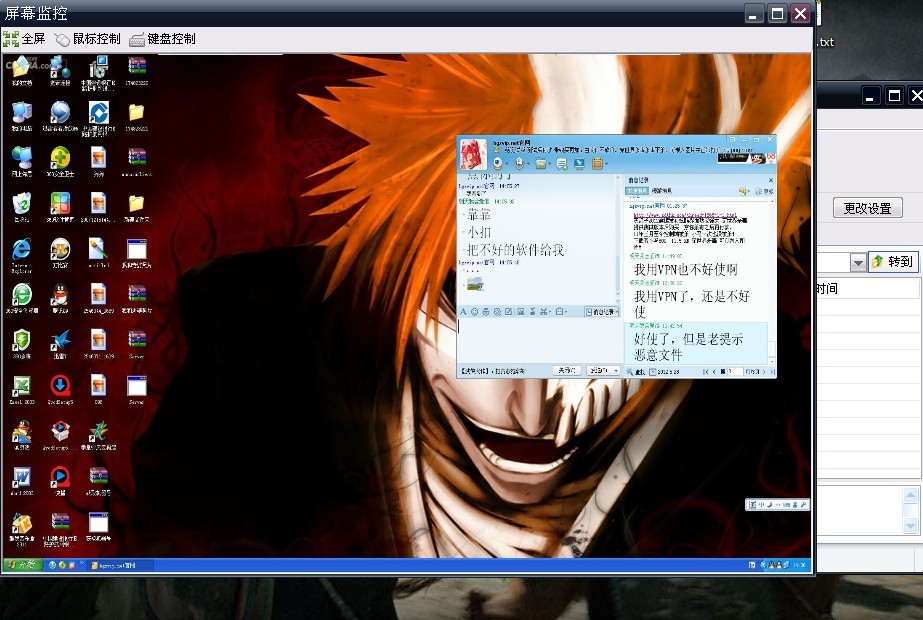Expand the scissors screenshot dropdown arrow

(550, 312)
